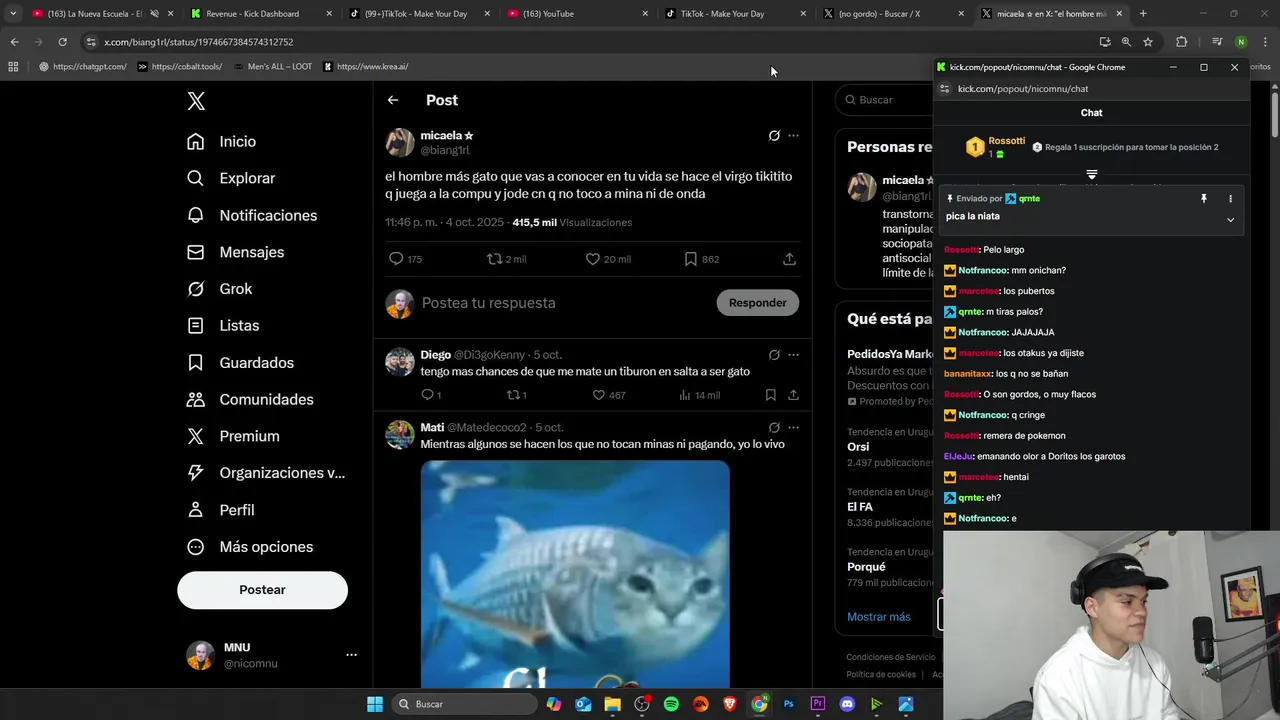1280x720 pixels.
Task: Bookmark Diego's reply
Action: (x=770, y=395)
